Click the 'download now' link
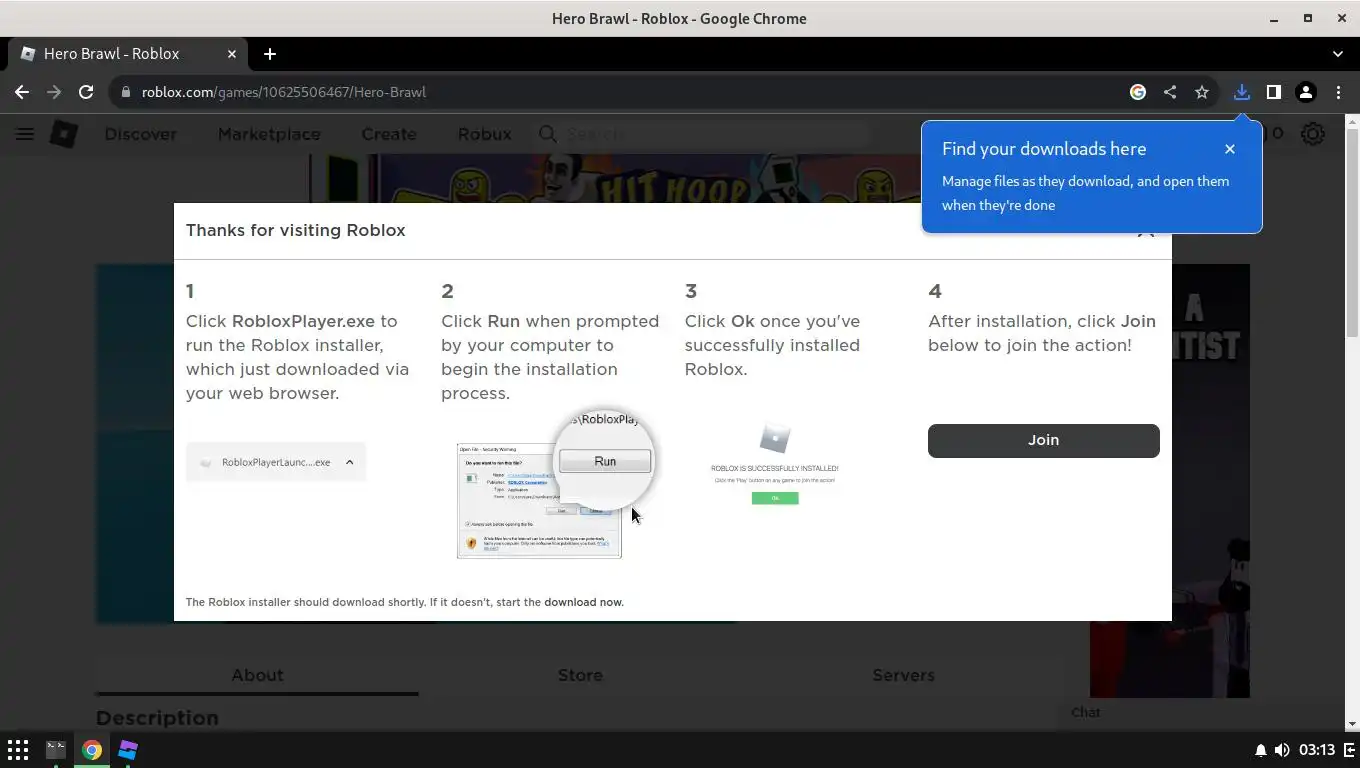The image size is (1360, 768). [583, 602]
